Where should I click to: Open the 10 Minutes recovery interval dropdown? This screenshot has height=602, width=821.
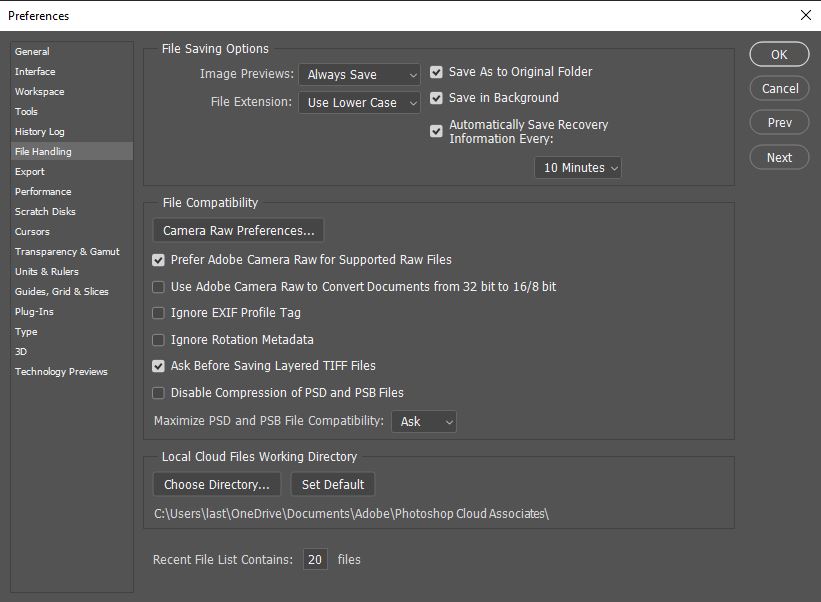578,168
